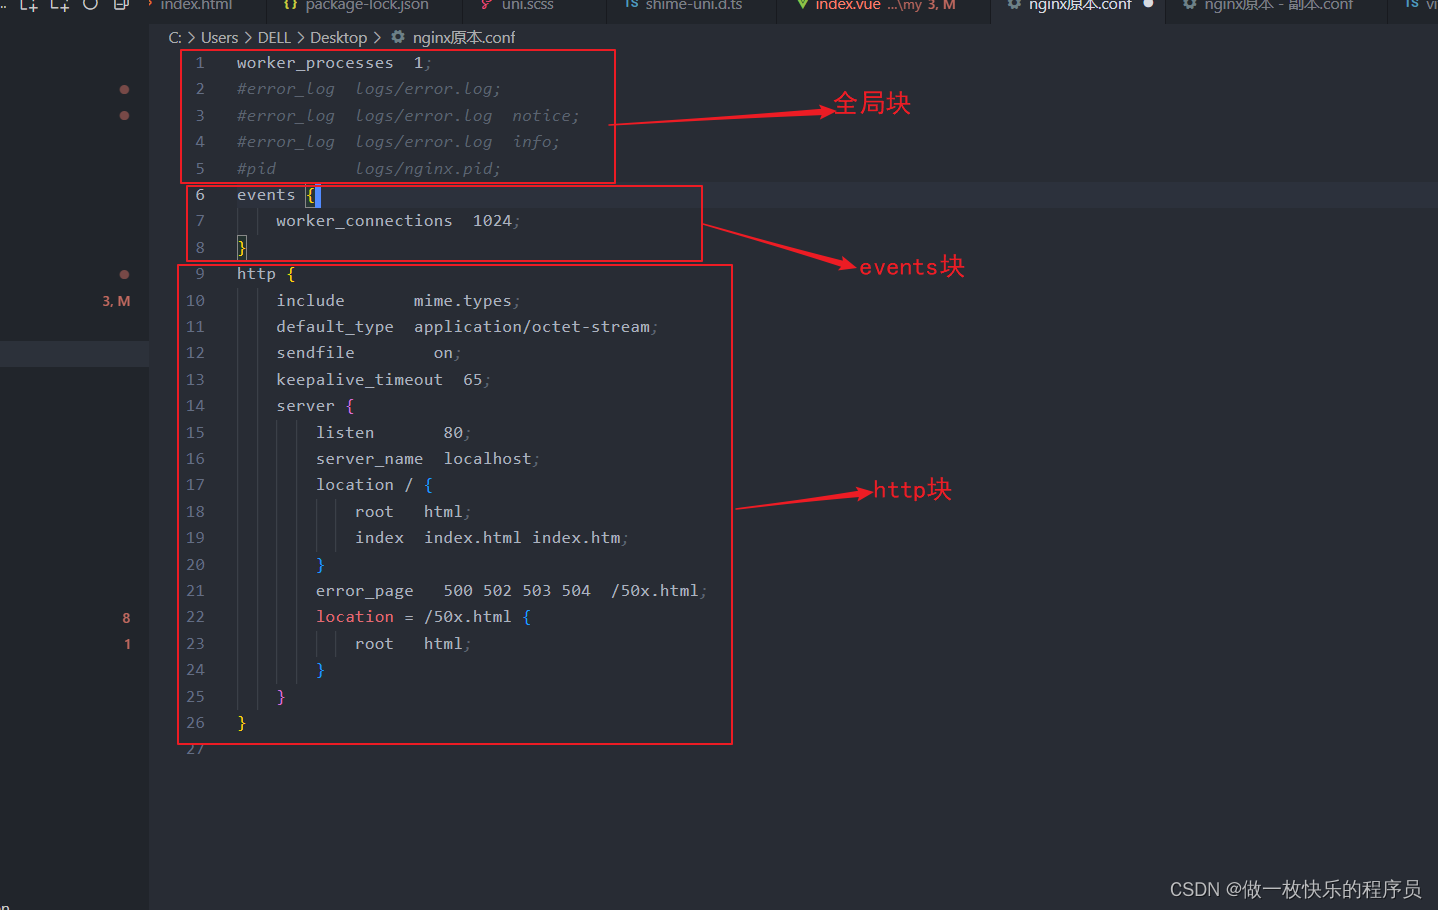Click the "#pid" comment
Screen dimensions: 1438x910
[256, 169]
